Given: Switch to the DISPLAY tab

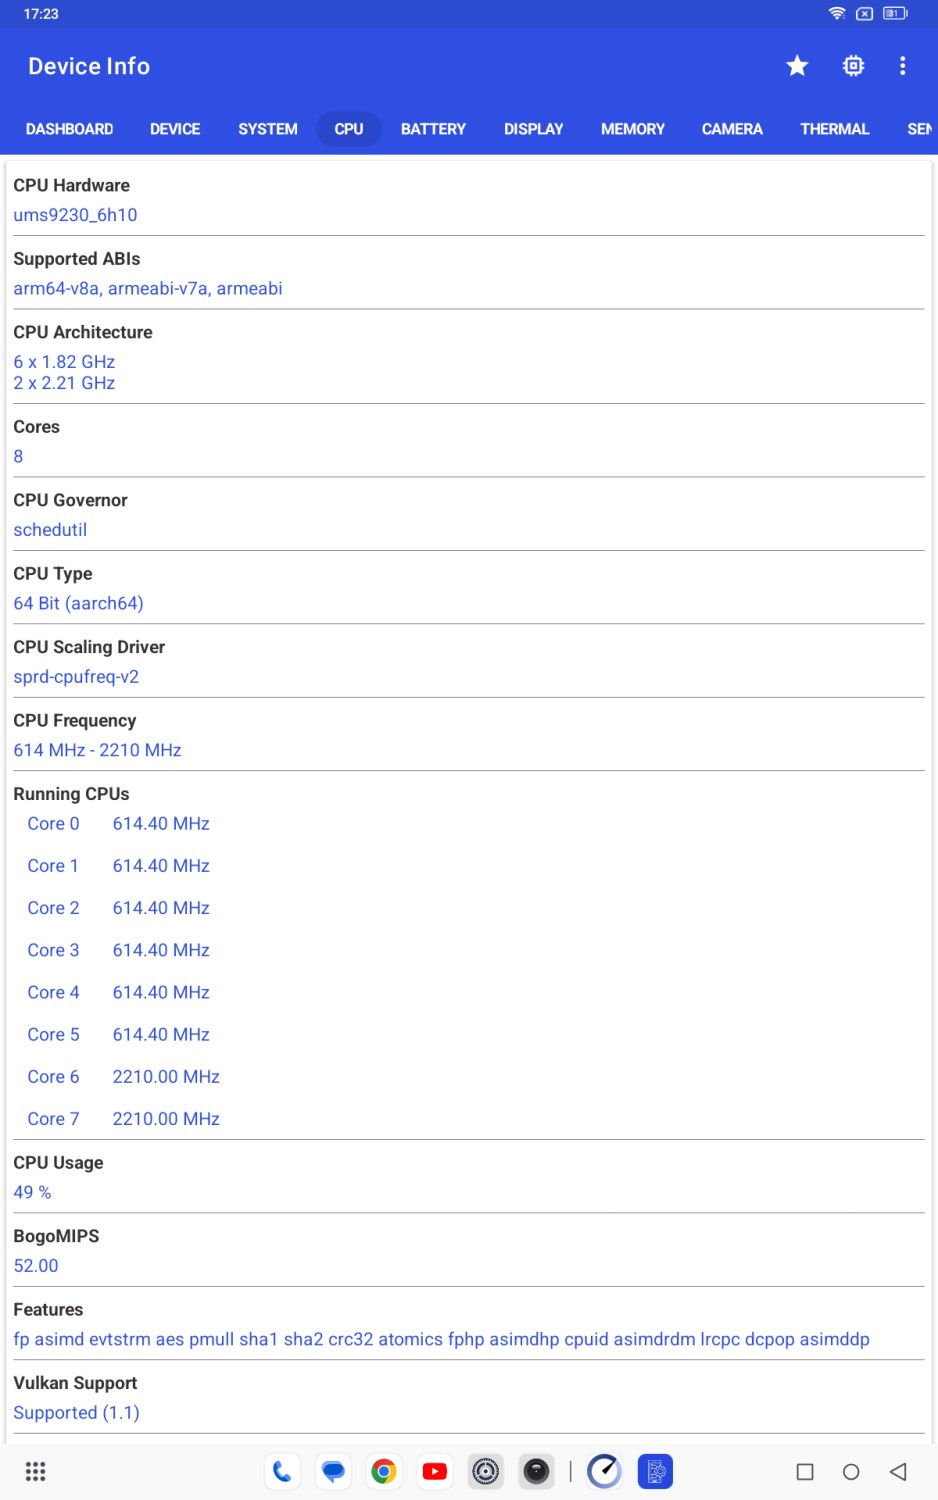Looking at the screenshot, I should [534, 129].
